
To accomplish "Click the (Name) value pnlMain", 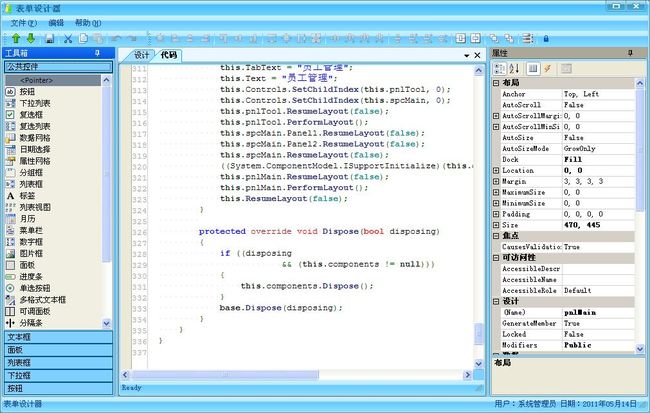I will tap(598, 313).
